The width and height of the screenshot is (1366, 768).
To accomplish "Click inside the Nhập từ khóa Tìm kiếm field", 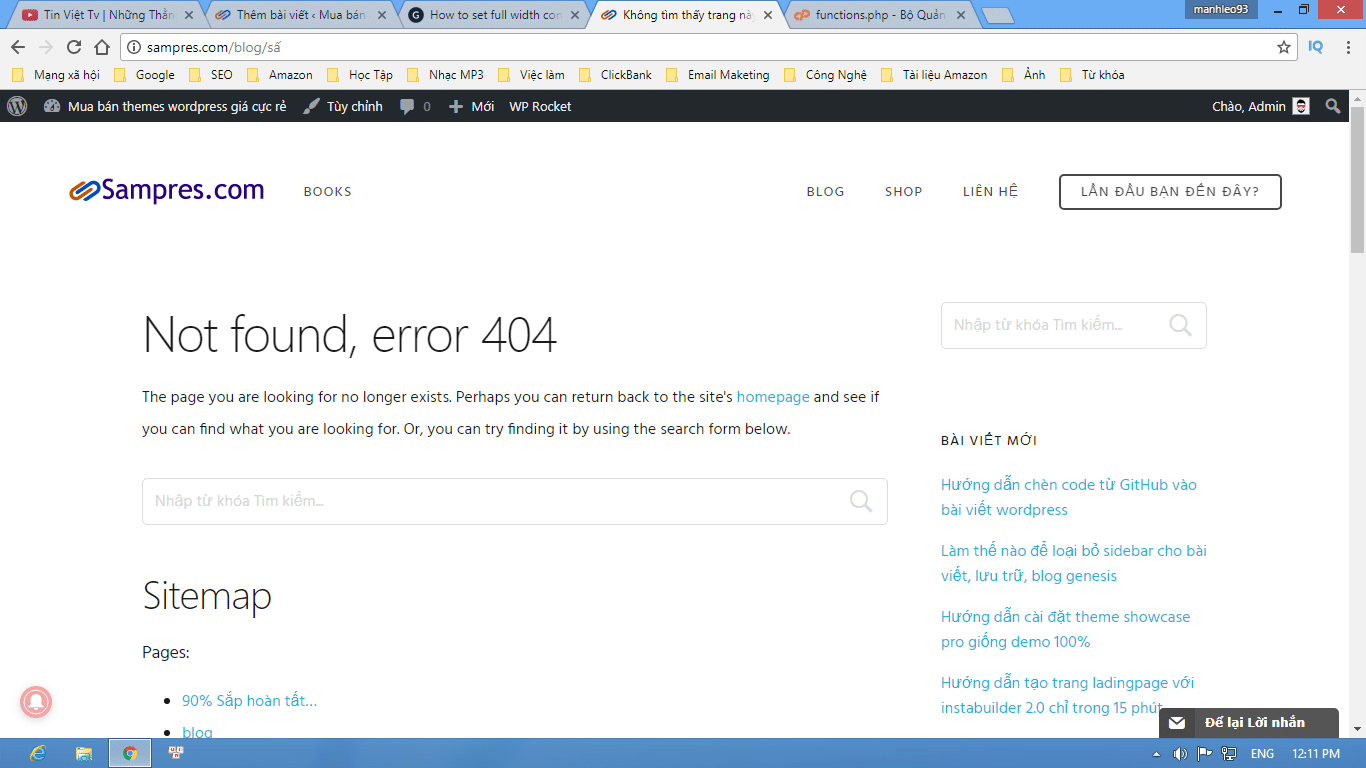I will (450, 501).
